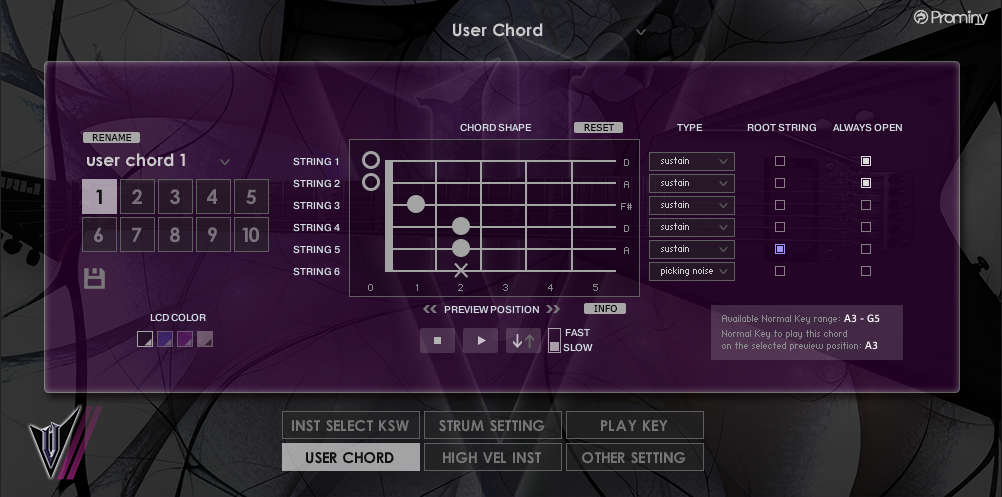Click the save preset floppy disk icon
The image size is (1002, 497).
(95, 277)
